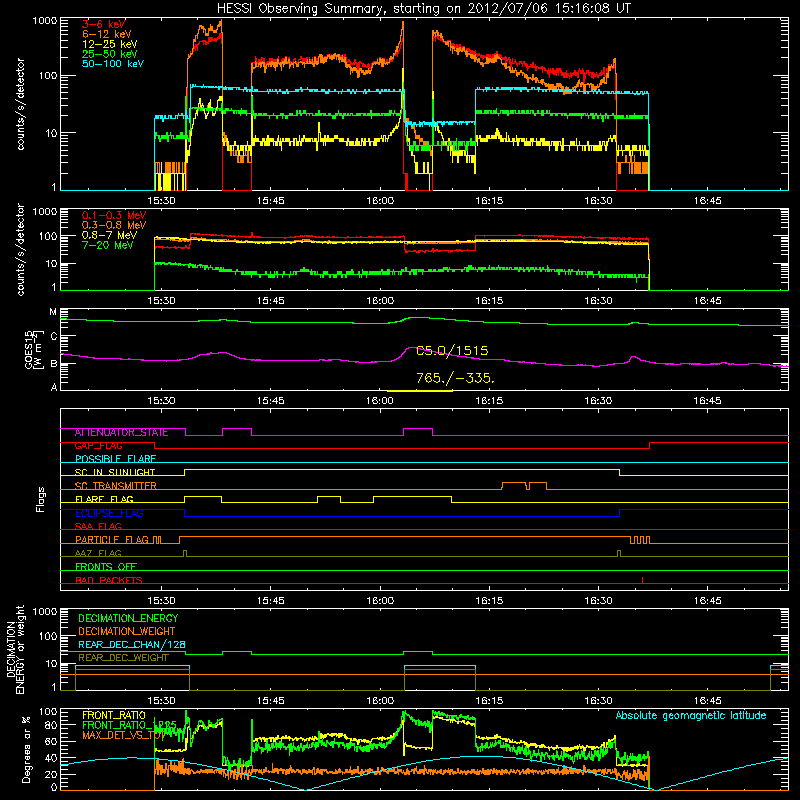This screenshot has height=800, width=800.
Task: Click the FLARE_FLAG label
Action: click(104, 499)
